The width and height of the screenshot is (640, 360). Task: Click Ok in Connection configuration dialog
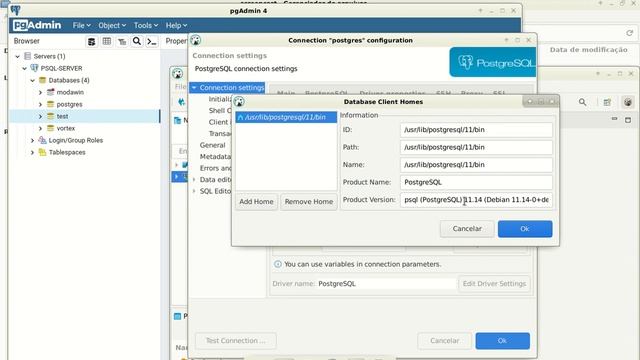coord(502,340)
